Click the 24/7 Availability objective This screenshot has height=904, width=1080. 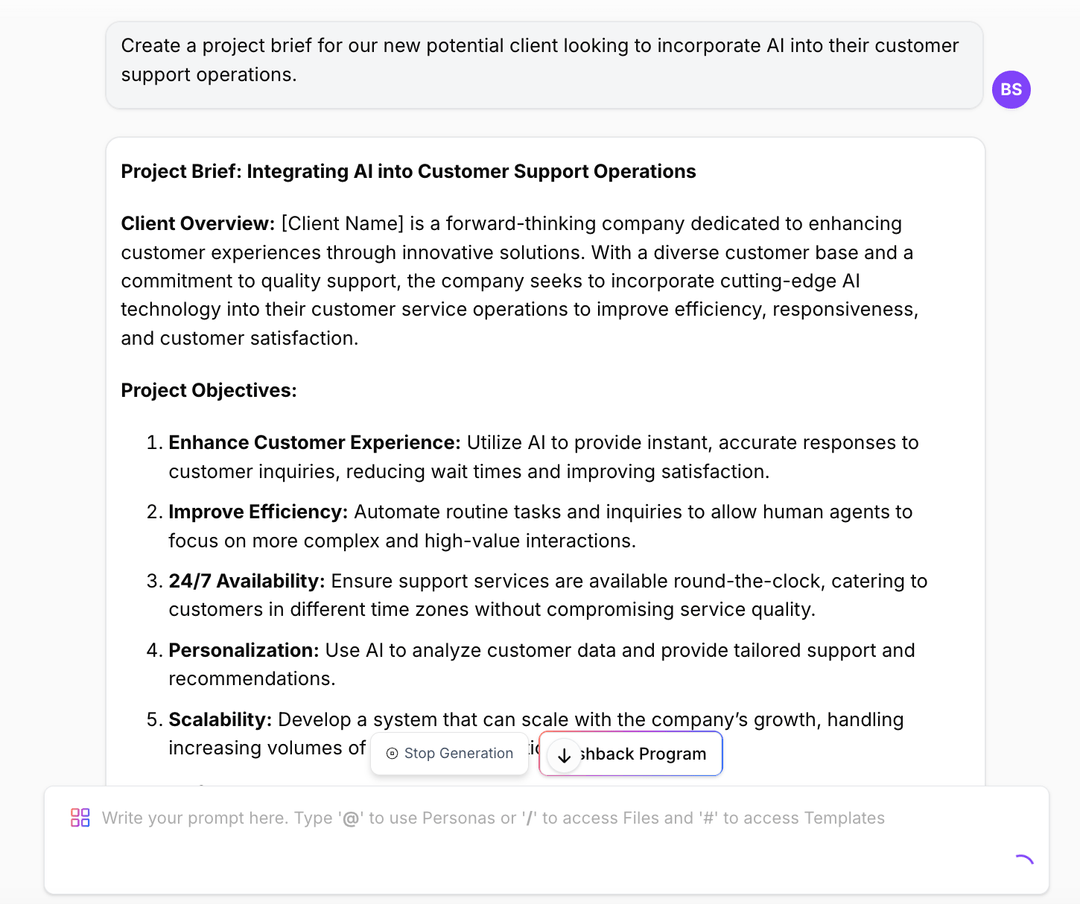coord(548,594)
